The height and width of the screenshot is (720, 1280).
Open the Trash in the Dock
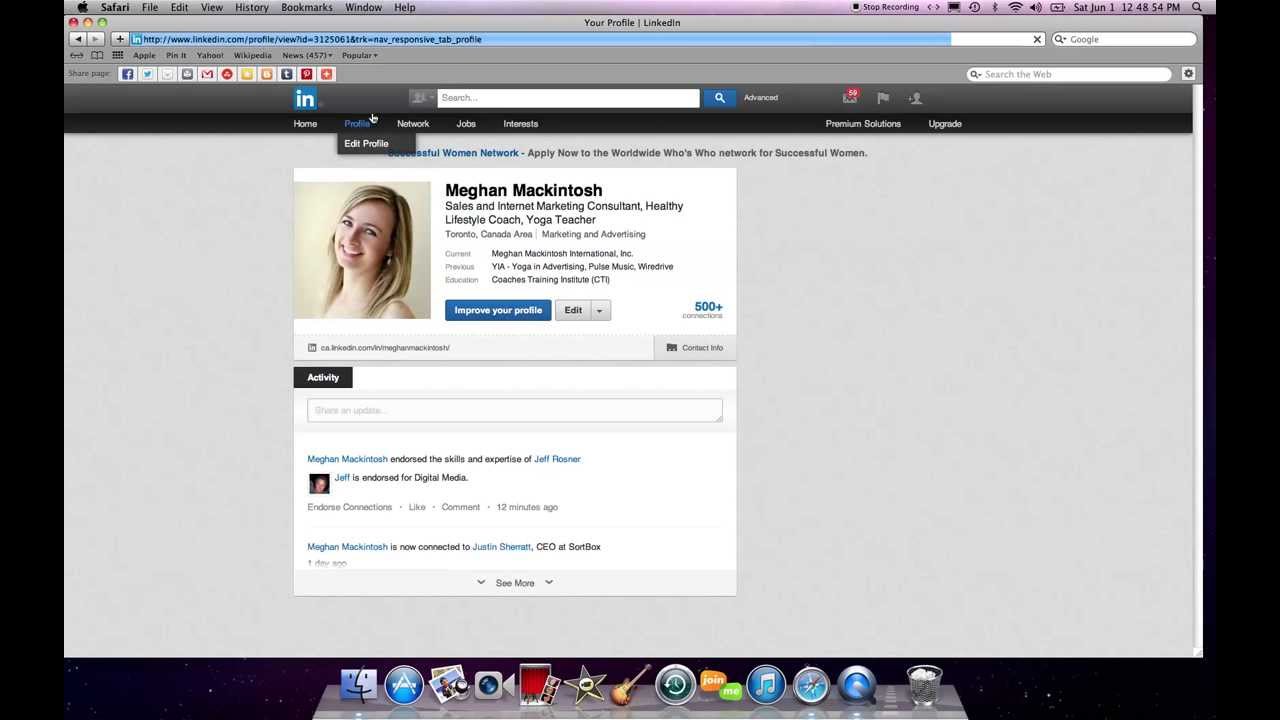(924, 685)
